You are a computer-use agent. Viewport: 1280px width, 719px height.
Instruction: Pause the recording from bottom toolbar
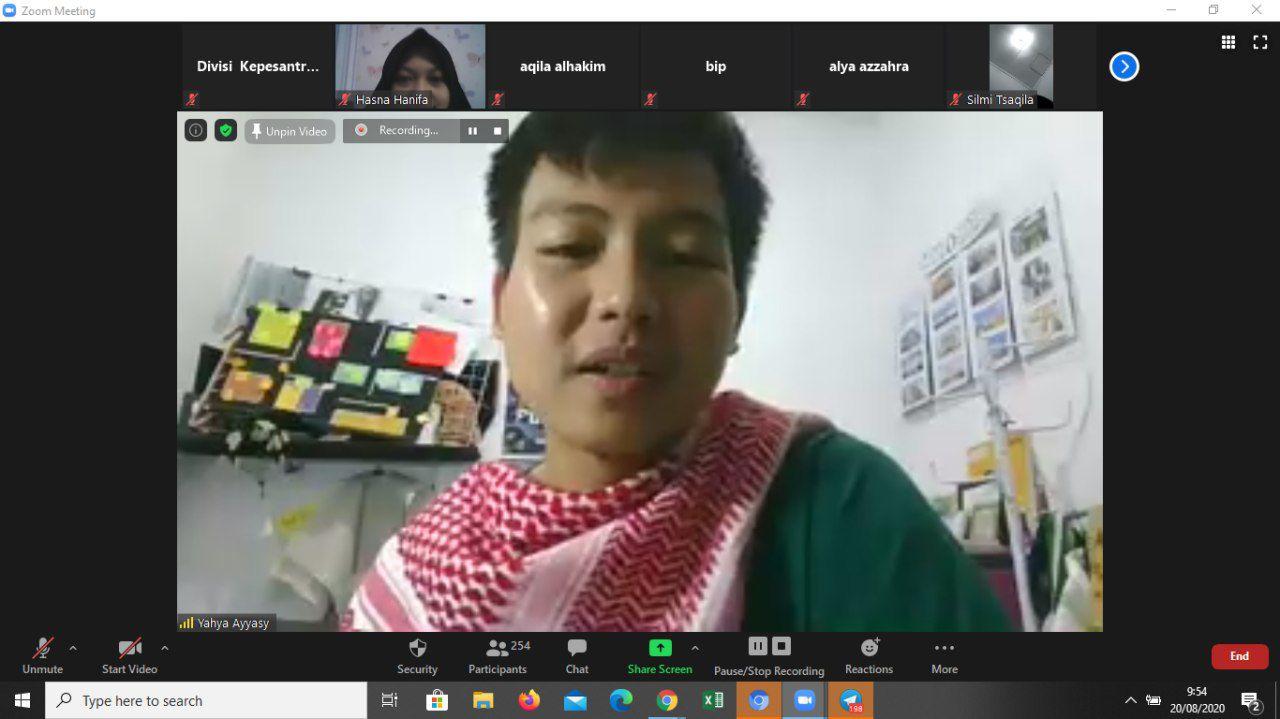(x=758, y=646)
